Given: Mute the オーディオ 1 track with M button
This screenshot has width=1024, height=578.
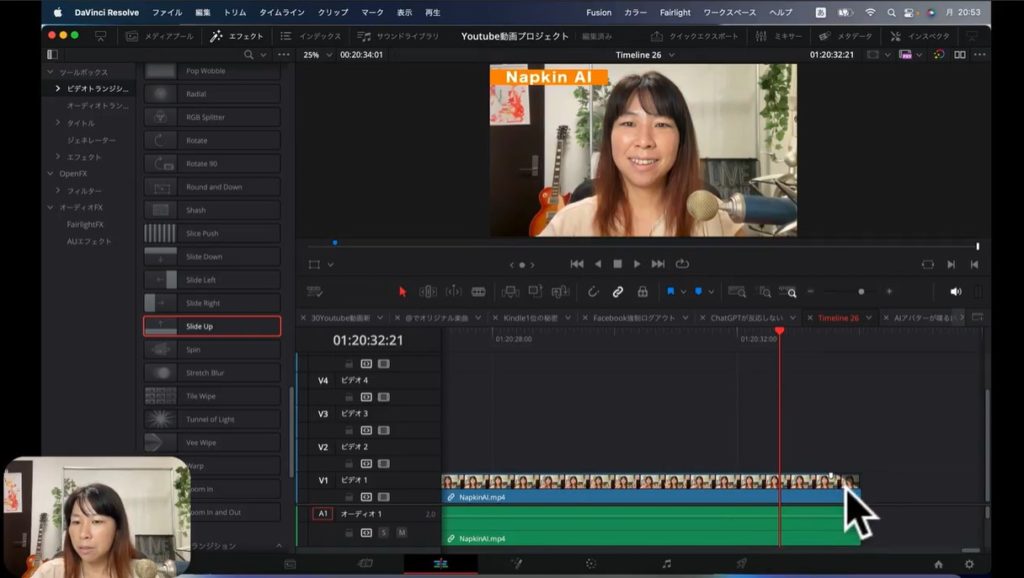Looking at the screenshot, I should click(401, 532).
